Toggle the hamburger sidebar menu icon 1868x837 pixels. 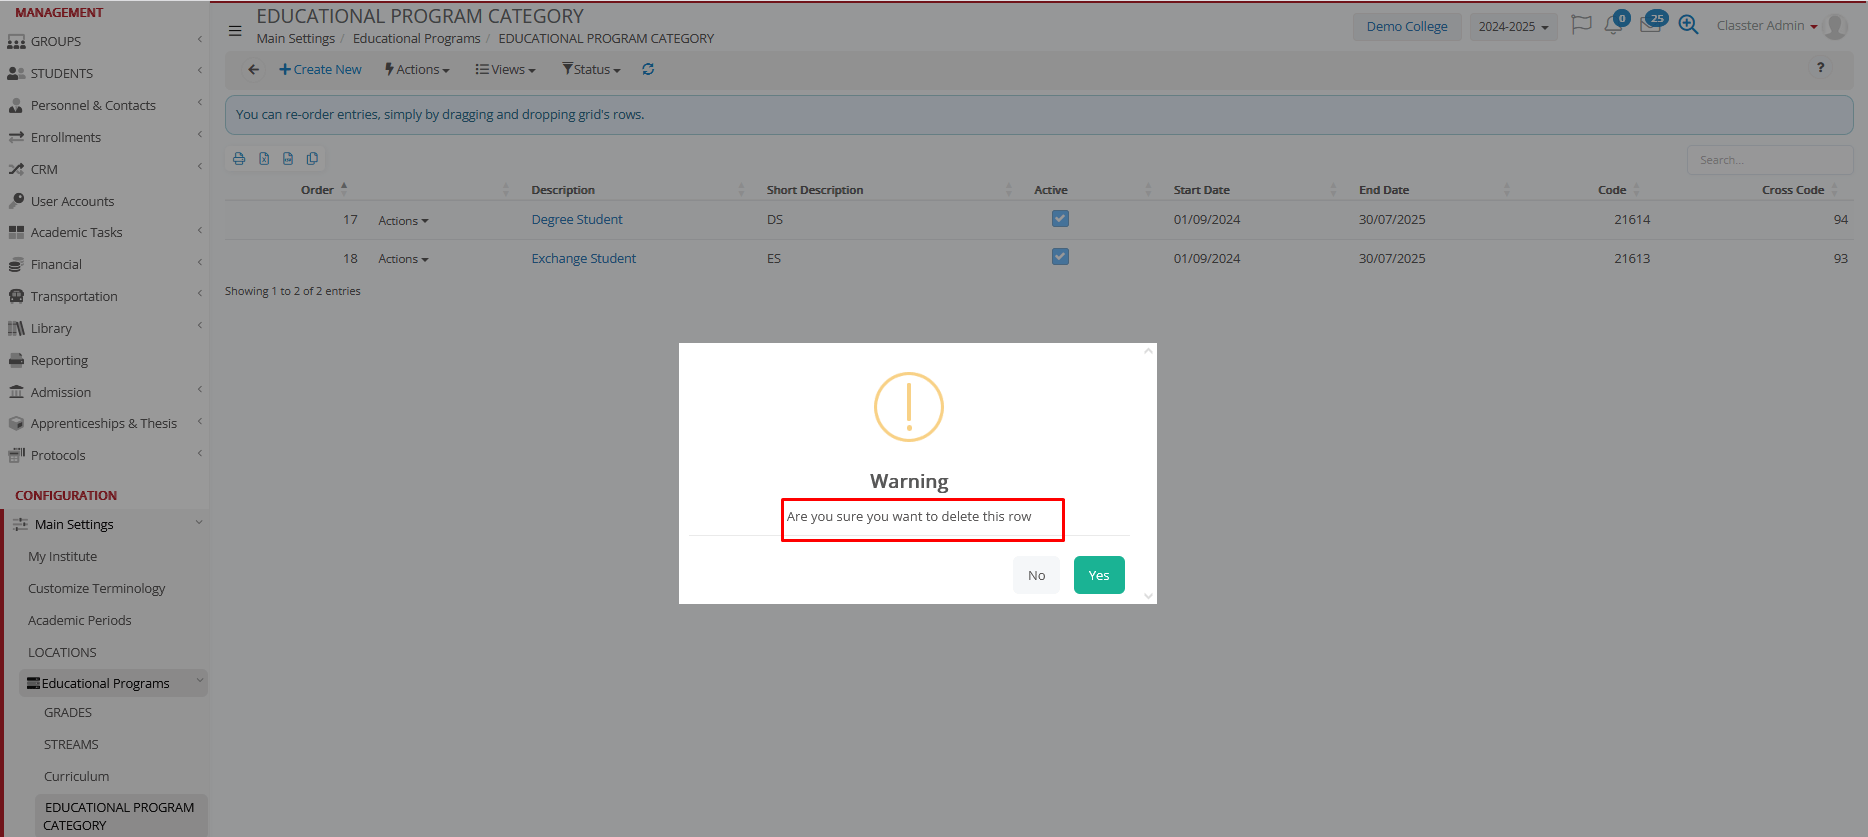point(235,30)
